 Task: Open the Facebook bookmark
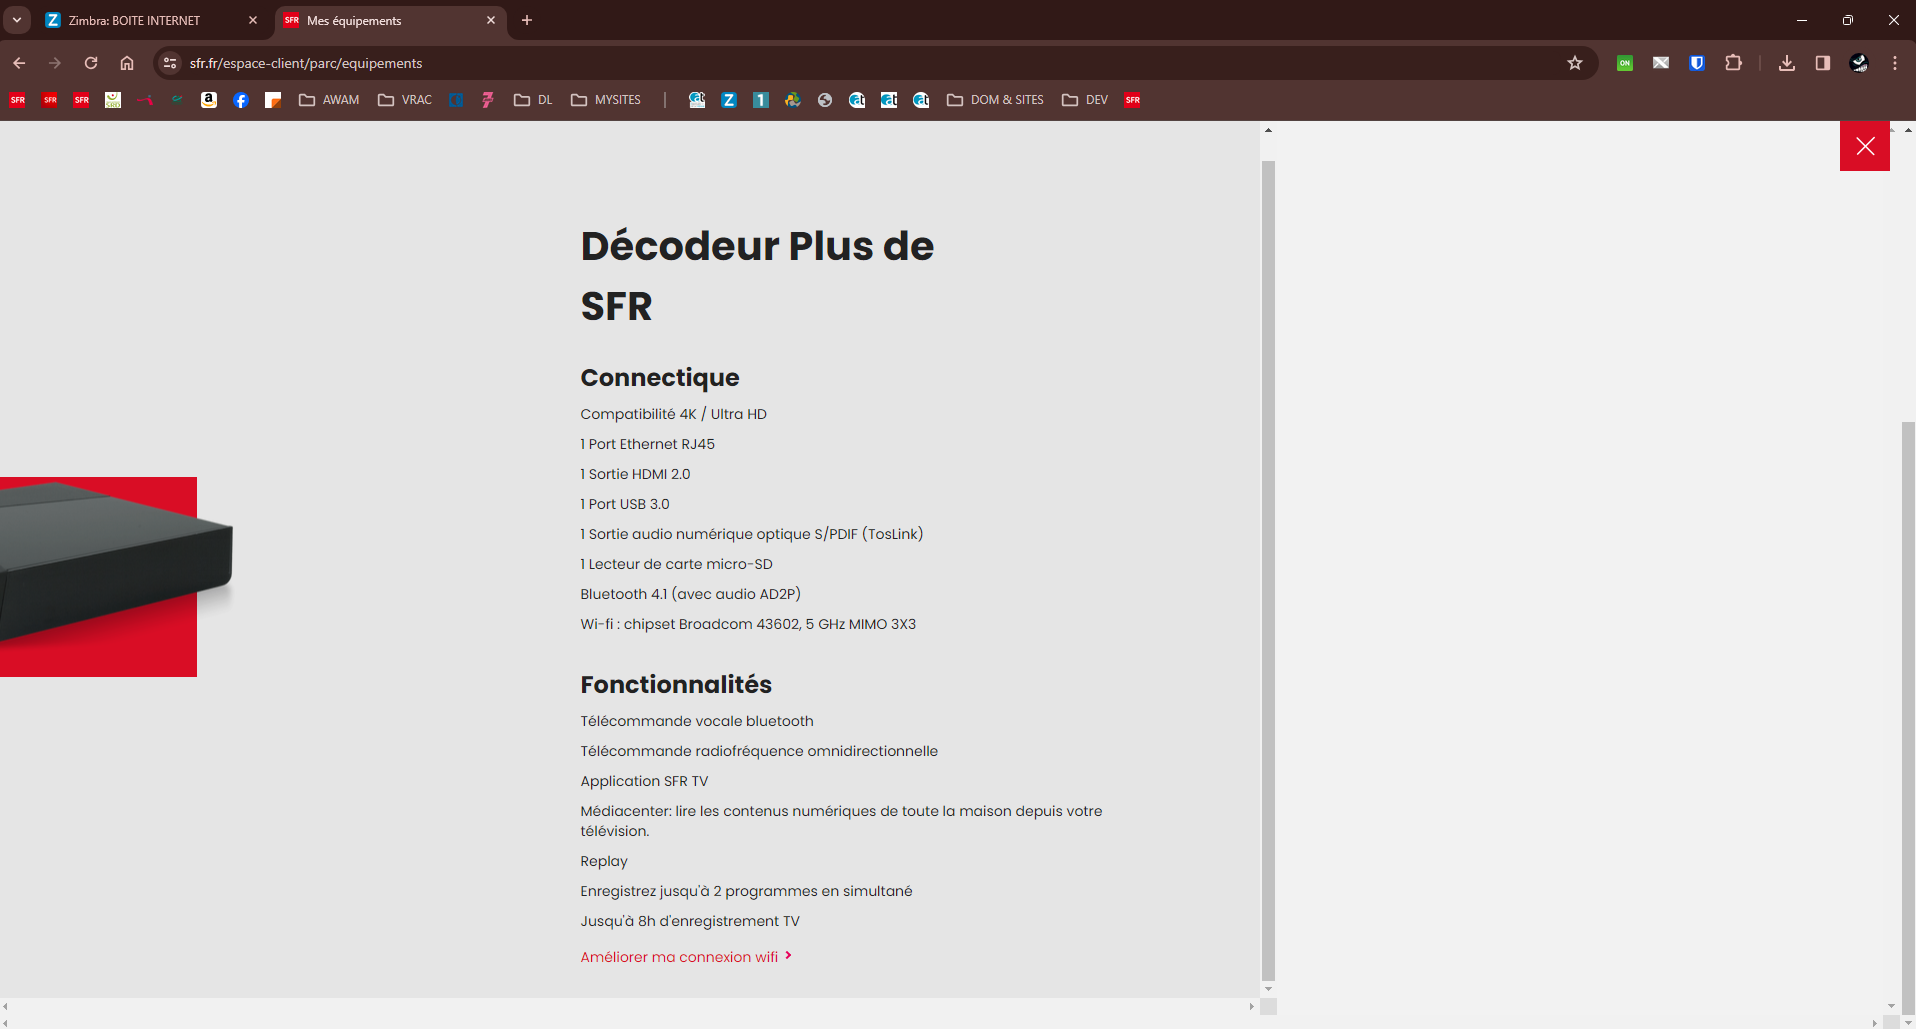[240, 100]
